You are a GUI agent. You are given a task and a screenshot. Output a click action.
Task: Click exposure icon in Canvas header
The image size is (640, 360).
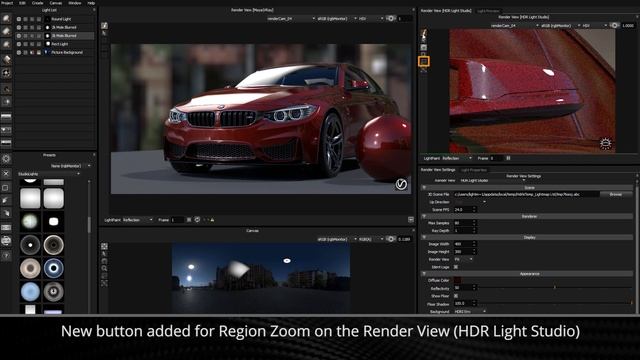click(x=391, y=239)
